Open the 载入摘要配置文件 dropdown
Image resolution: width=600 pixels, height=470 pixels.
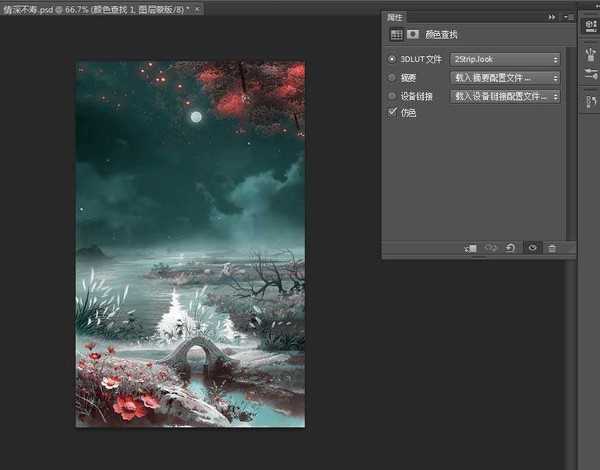(x=505, y=78)
